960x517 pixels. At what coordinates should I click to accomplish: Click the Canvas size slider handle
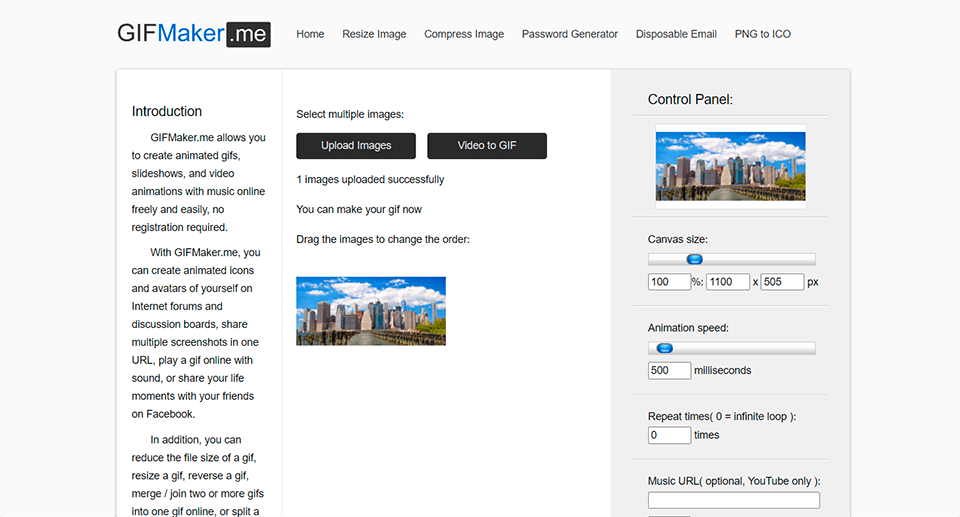coord(695,260)
